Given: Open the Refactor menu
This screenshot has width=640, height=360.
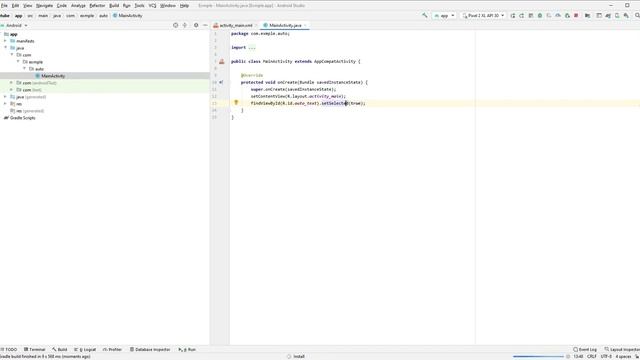Looking at the screenshot, I should pyautogui.click(x=97, y=6).
